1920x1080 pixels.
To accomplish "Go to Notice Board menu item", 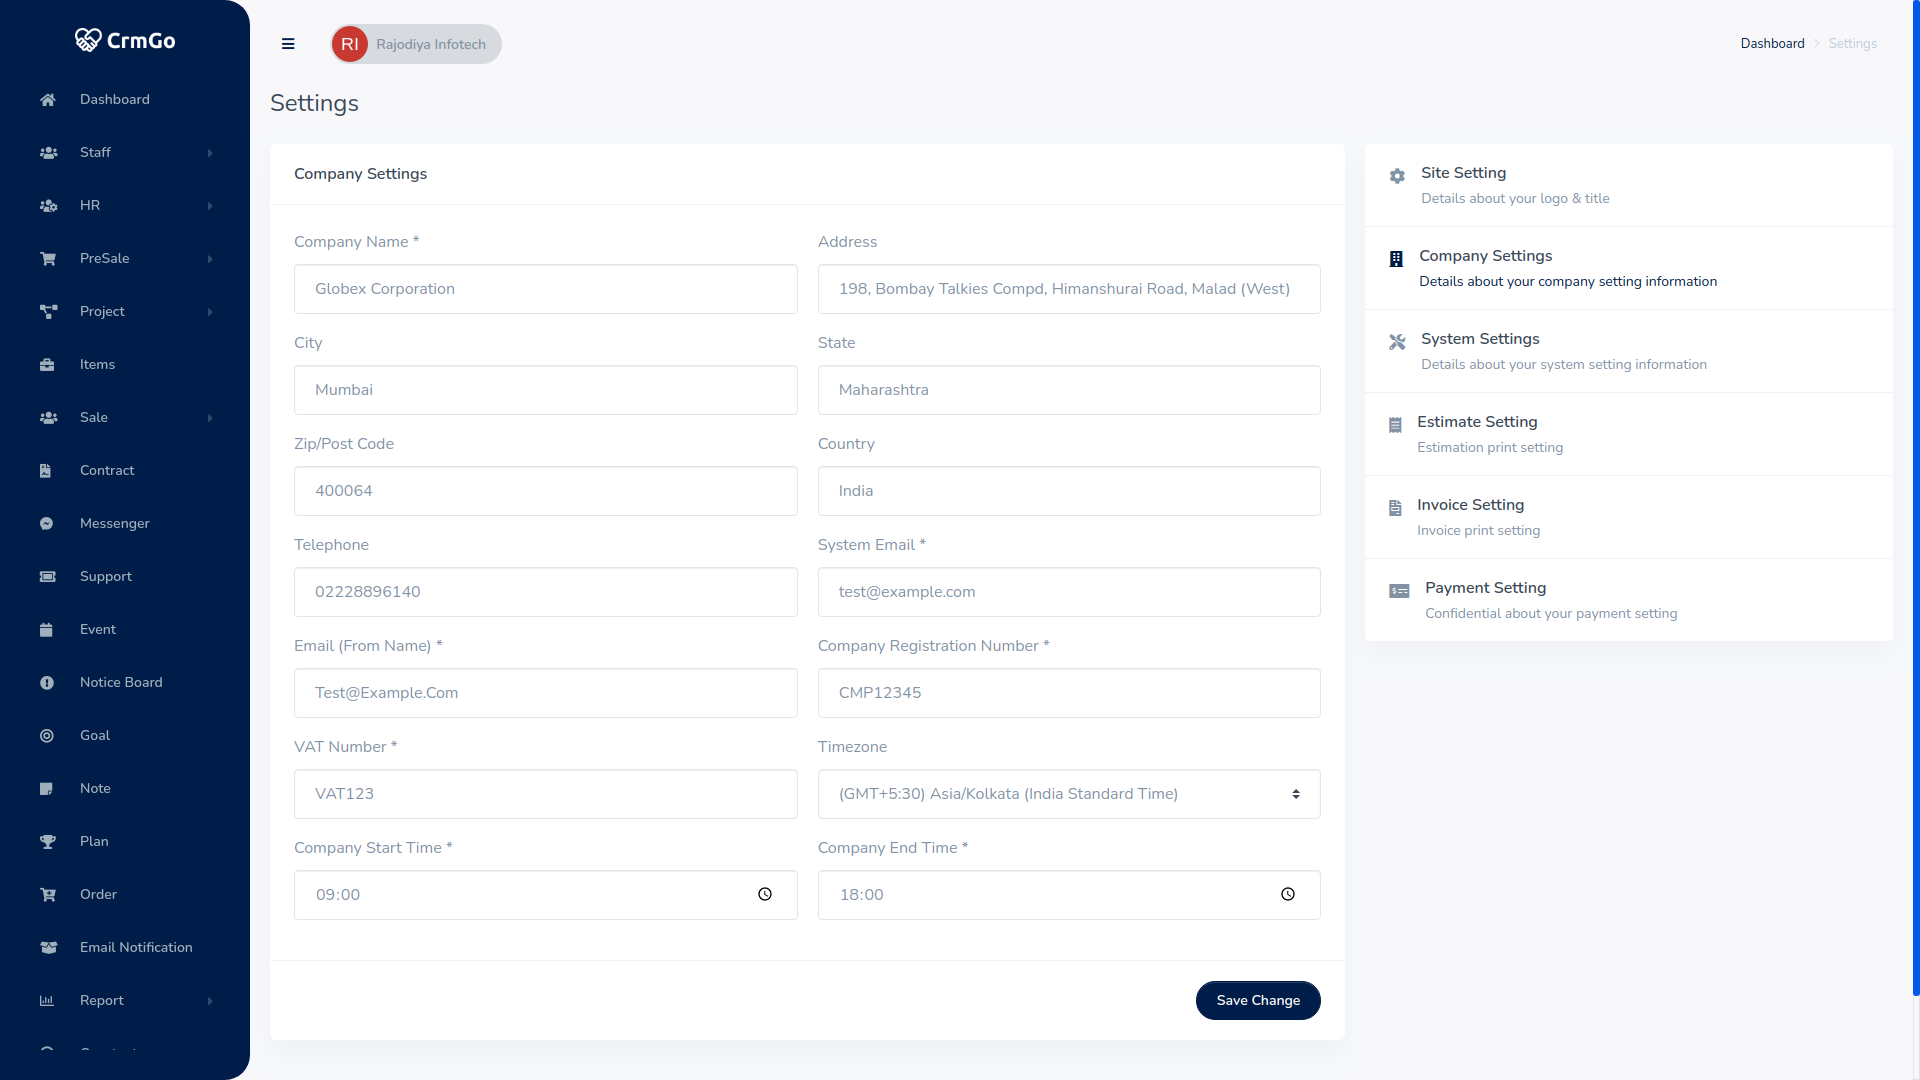I will [x=121, y=682].
